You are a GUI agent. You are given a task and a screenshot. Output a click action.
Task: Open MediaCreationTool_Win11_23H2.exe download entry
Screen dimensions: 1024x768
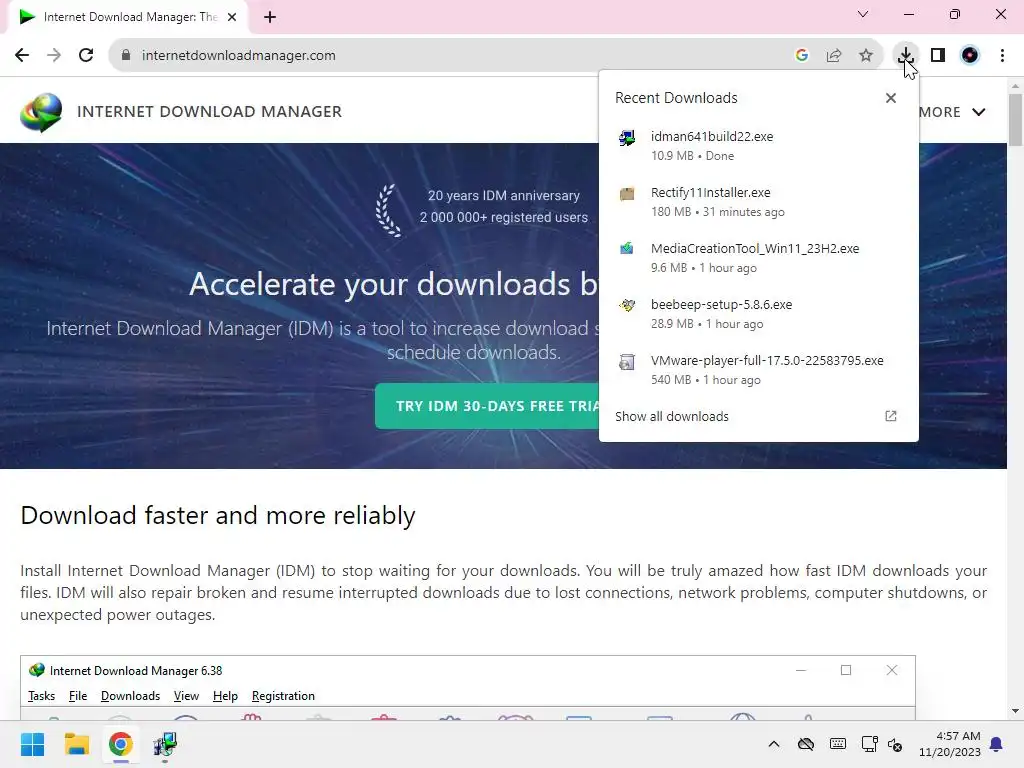coord(759,258)
